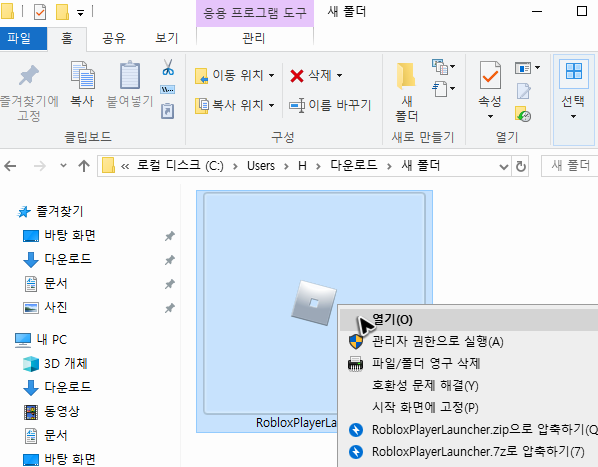Click the History icon in 열기 group

pos(523,114)
